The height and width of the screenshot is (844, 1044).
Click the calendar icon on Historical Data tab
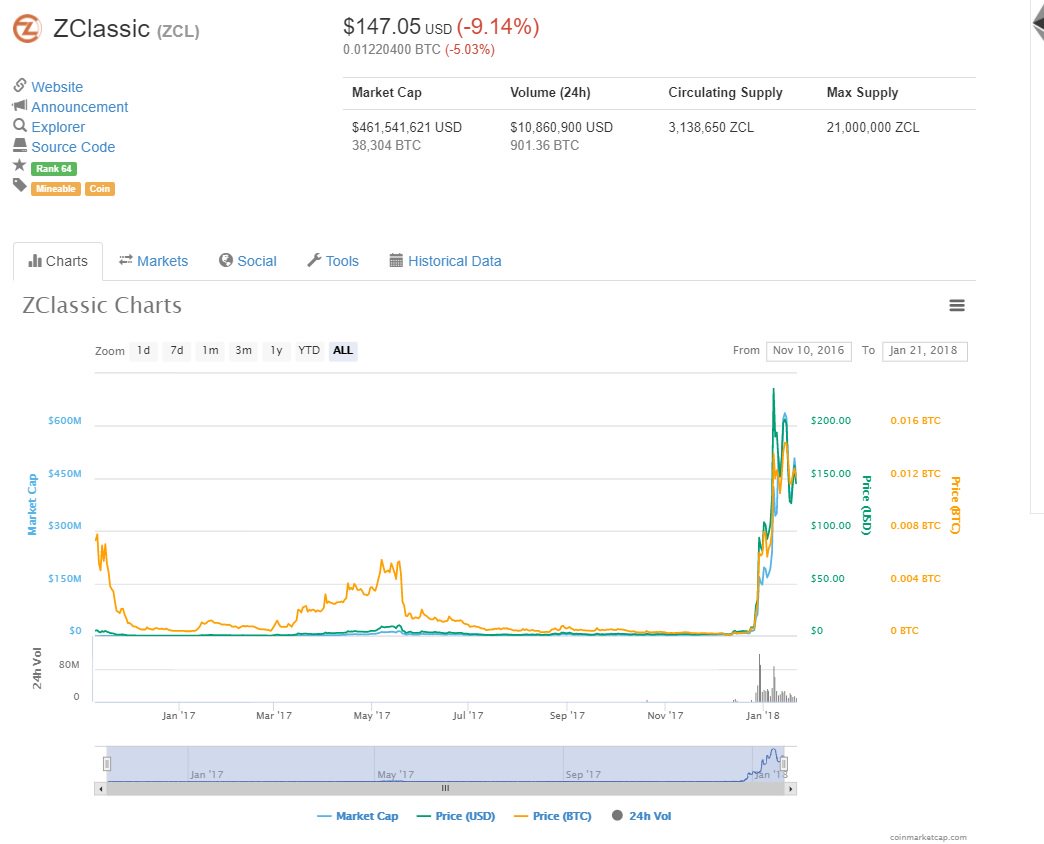click(396, 260)
